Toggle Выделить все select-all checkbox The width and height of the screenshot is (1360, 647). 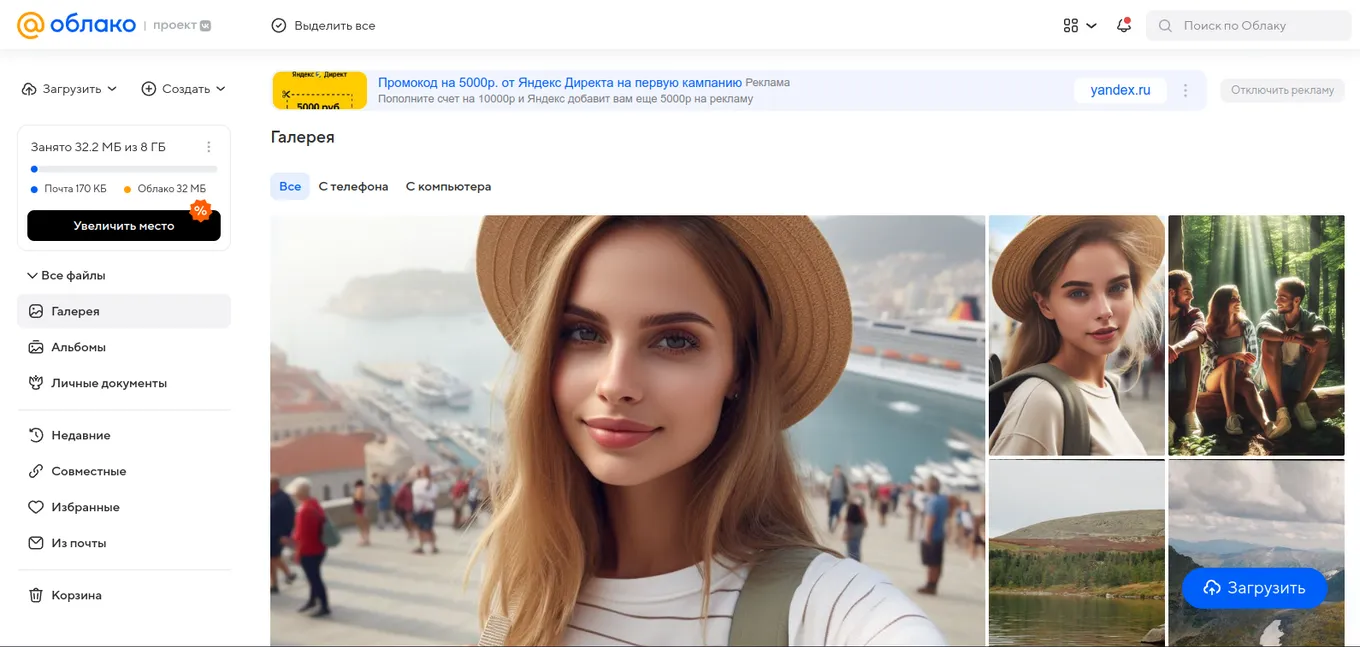click(x=279, y=25)
